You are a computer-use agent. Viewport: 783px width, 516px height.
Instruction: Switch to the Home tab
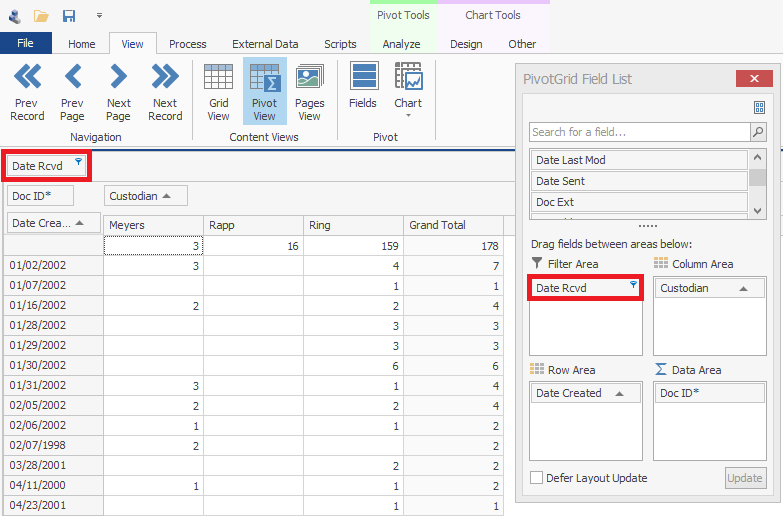[x=82, y=44]
